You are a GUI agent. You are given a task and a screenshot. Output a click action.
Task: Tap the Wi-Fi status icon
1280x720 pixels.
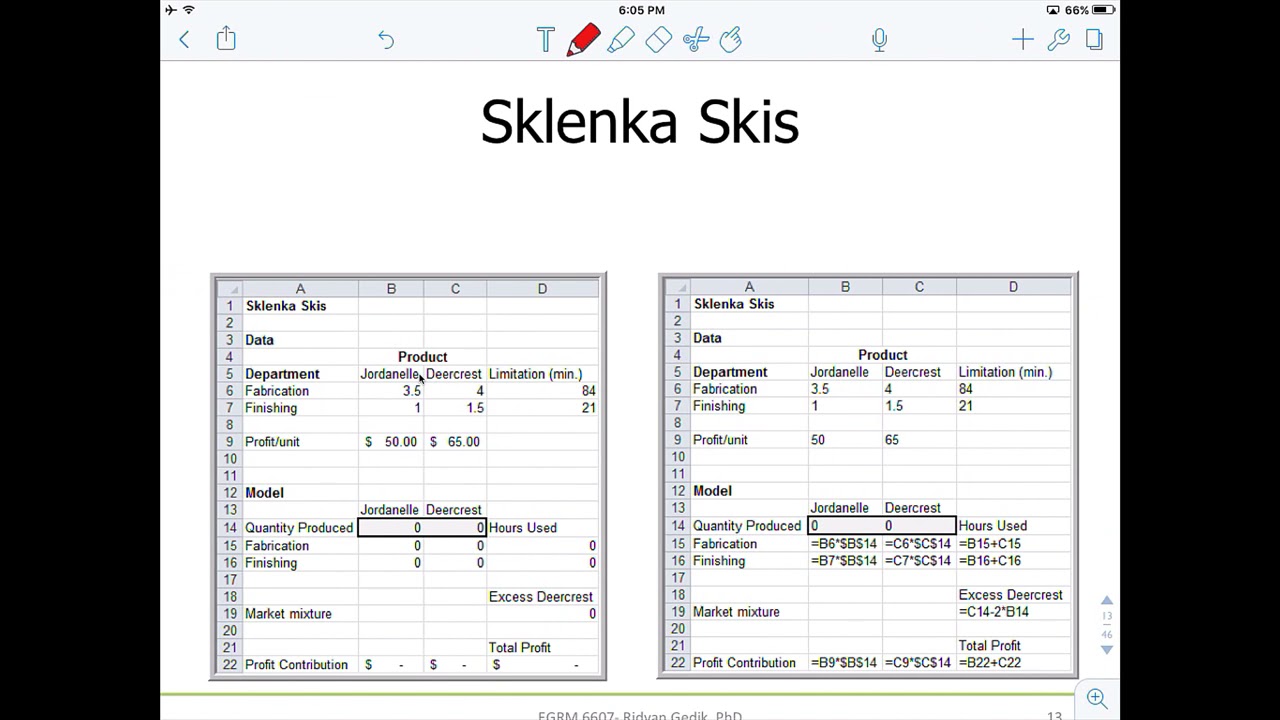click(188, 10)
